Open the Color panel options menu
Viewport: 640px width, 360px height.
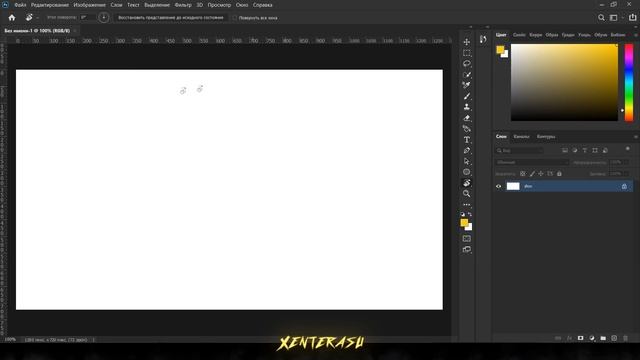[x=636, y=35]
